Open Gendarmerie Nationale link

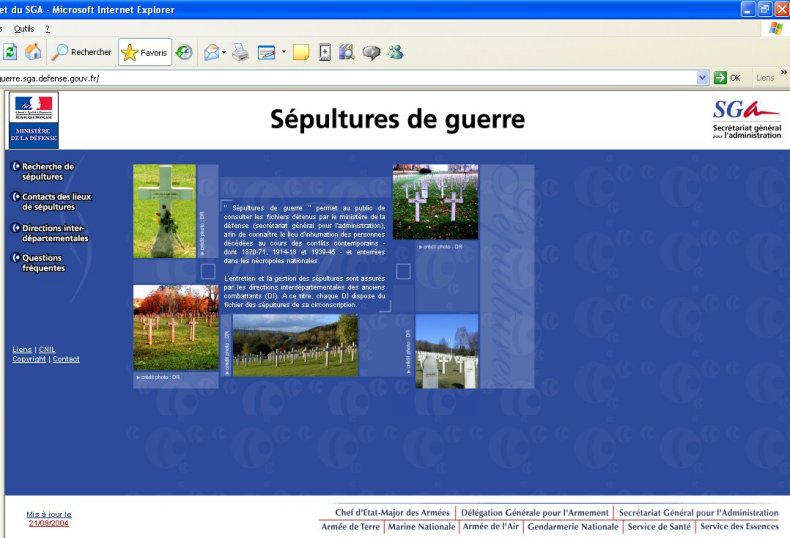click(x=573, y=526)
